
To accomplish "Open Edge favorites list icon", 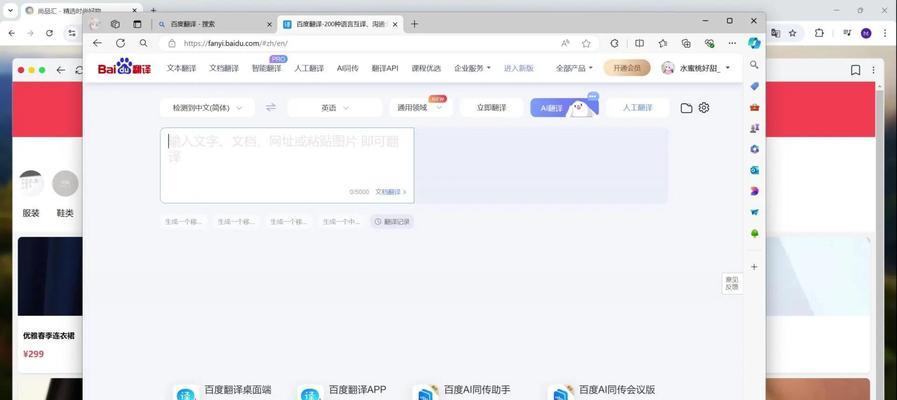I will pos(662,43).
